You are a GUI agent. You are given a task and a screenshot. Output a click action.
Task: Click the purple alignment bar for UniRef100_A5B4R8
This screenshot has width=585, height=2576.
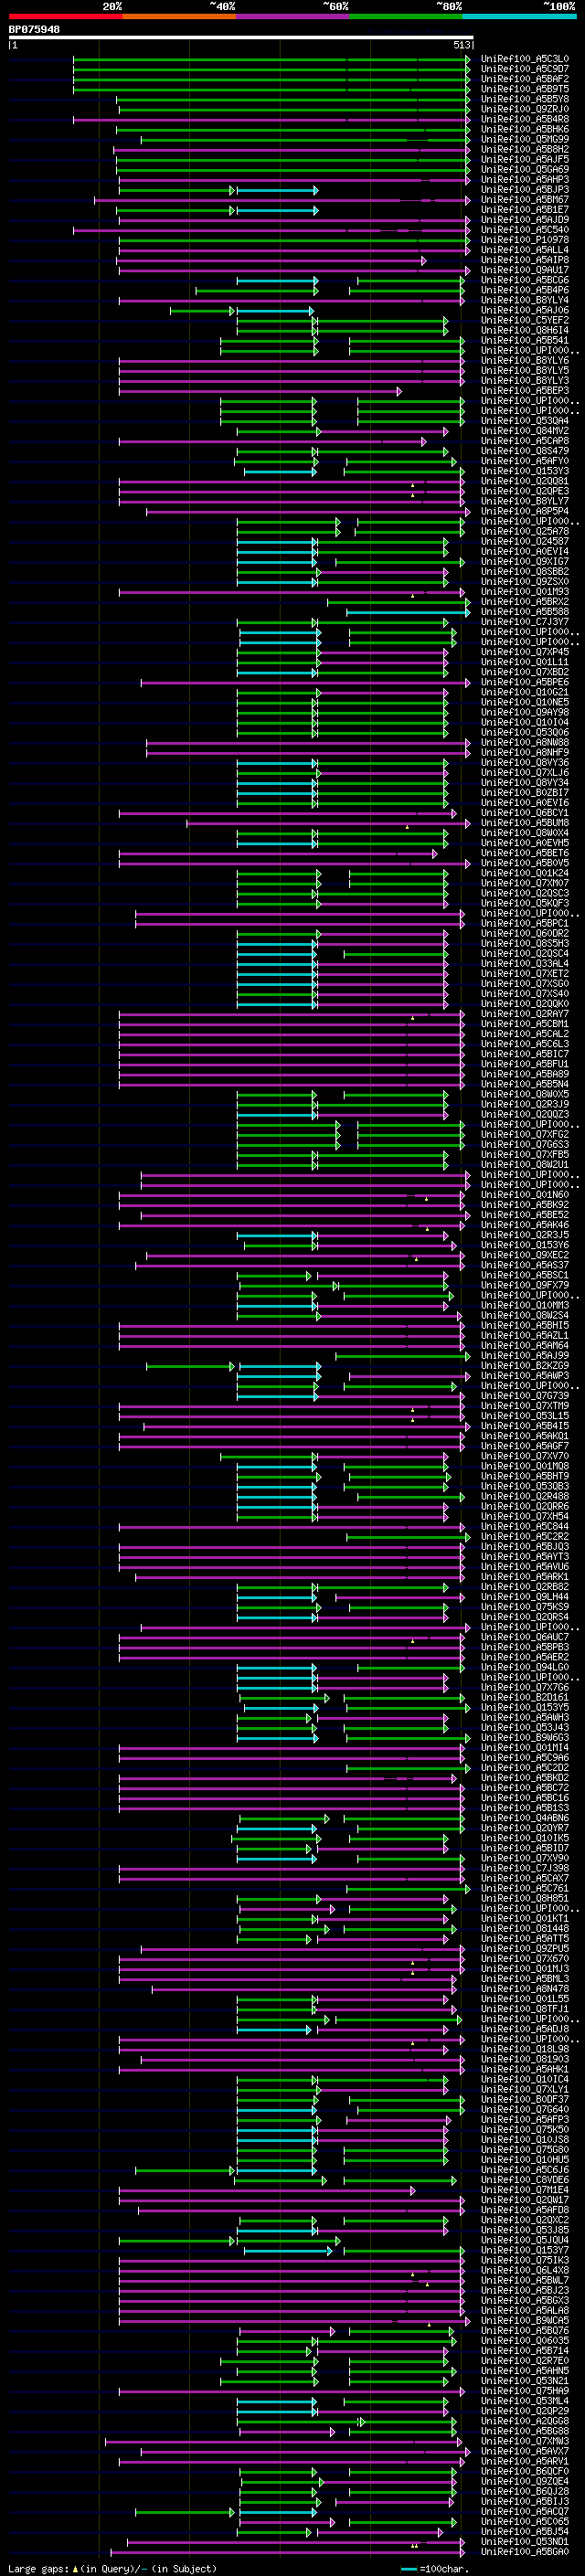pos(271,119)
